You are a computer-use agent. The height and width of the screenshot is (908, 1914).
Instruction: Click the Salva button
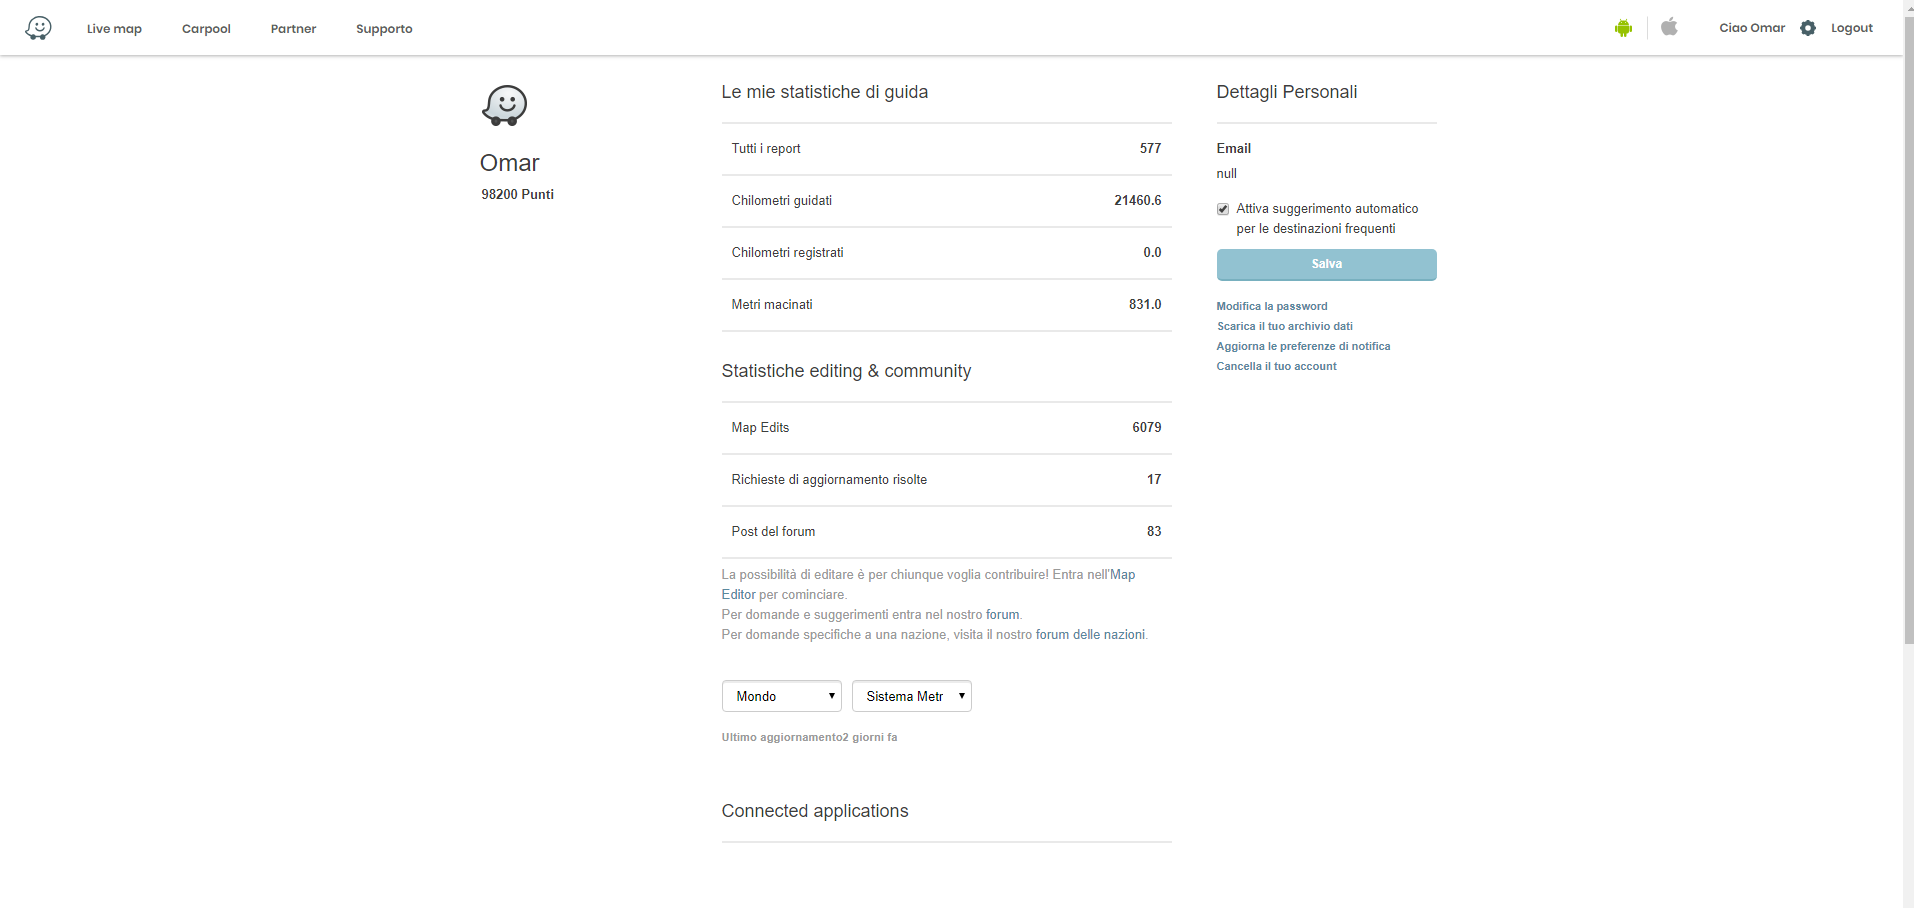1326,264
